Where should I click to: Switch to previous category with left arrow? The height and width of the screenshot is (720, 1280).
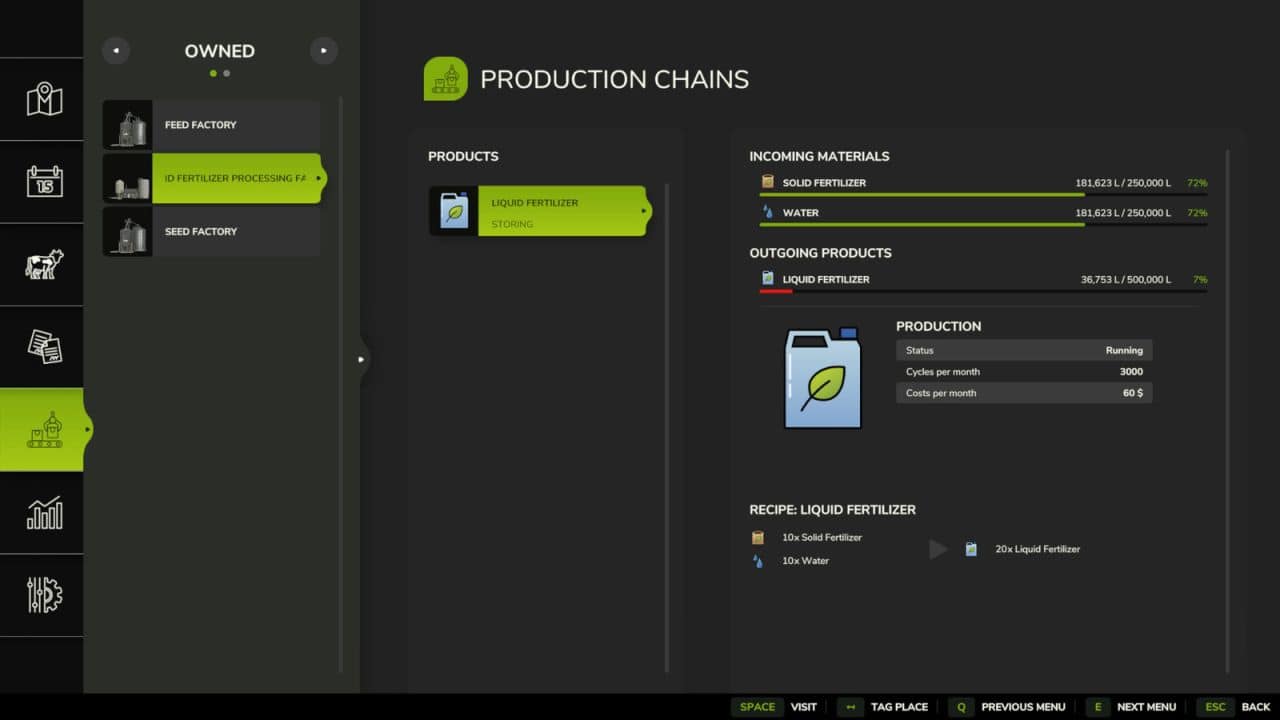[x=116, y=50]
